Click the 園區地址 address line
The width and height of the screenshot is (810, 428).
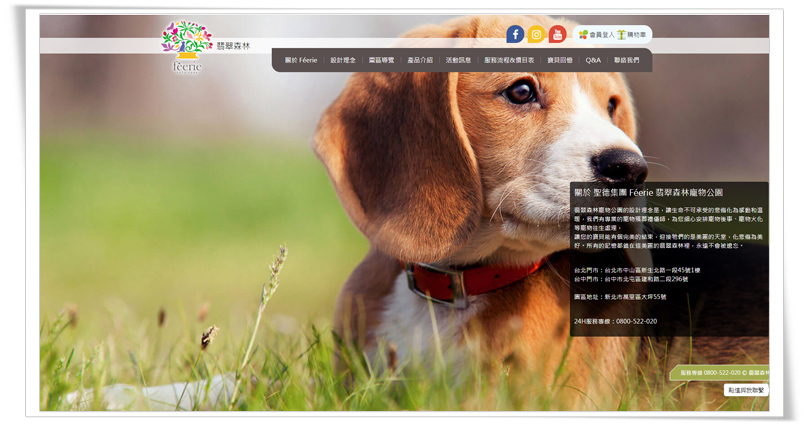point(620,296)
